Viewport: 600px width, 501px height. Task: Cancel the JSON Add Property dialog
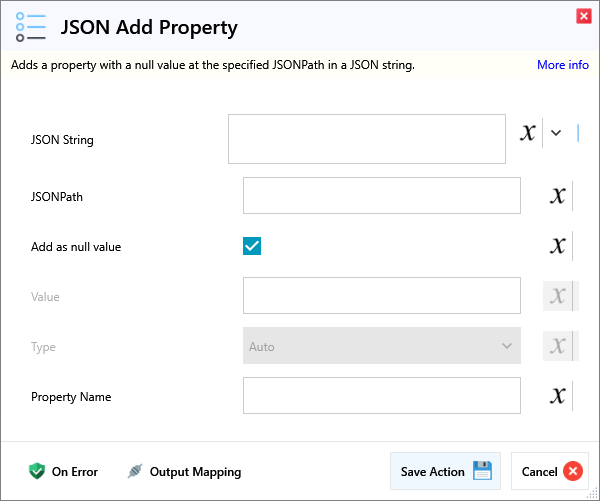549,472
